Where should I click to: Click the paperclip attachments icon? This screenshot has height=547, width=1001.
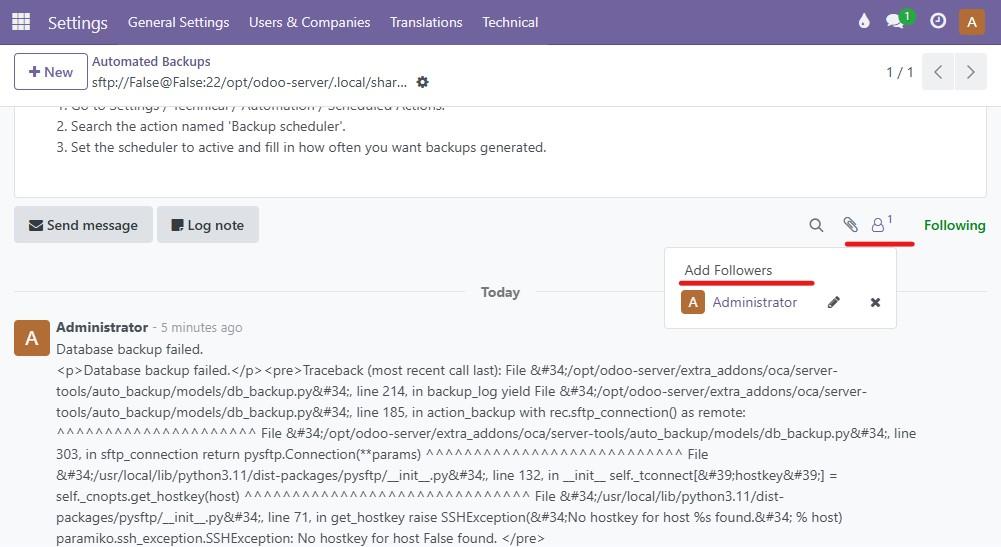pyautogui.click(x=850, y=225)
